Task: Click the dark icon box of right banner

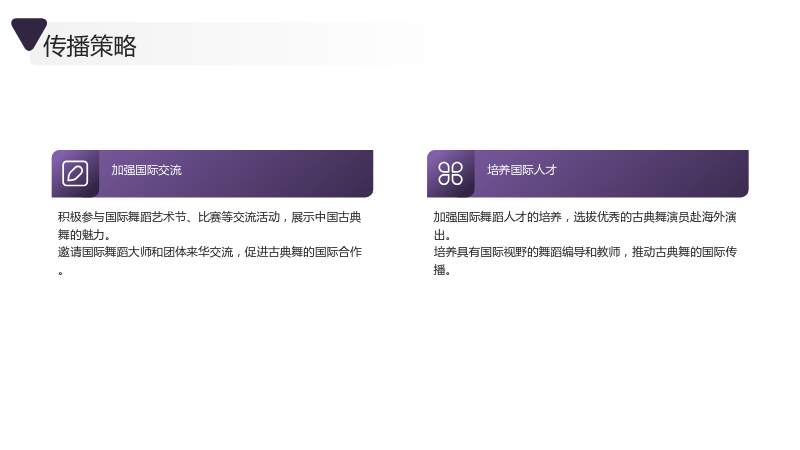Action: coord(451,173)
